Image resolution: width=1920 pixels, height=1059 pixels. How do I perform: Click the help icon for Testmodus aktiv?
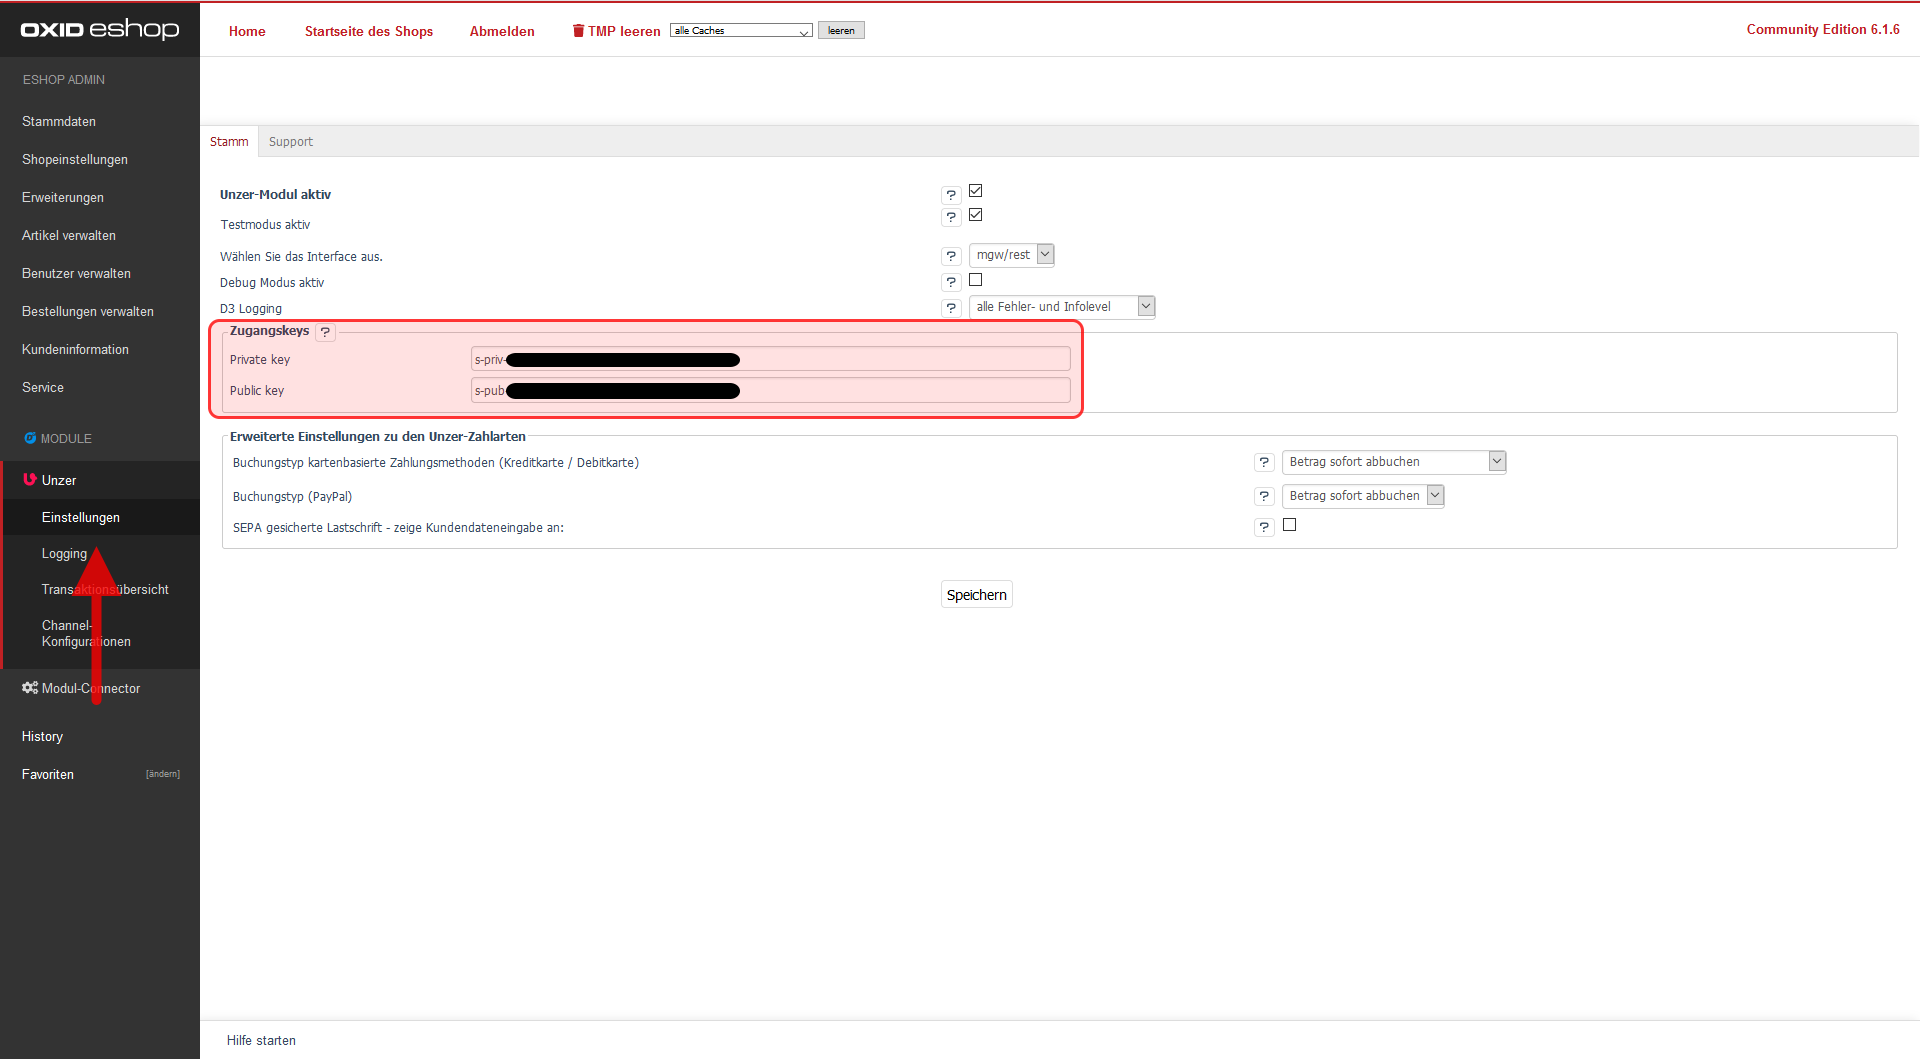[x=951, y=217]
